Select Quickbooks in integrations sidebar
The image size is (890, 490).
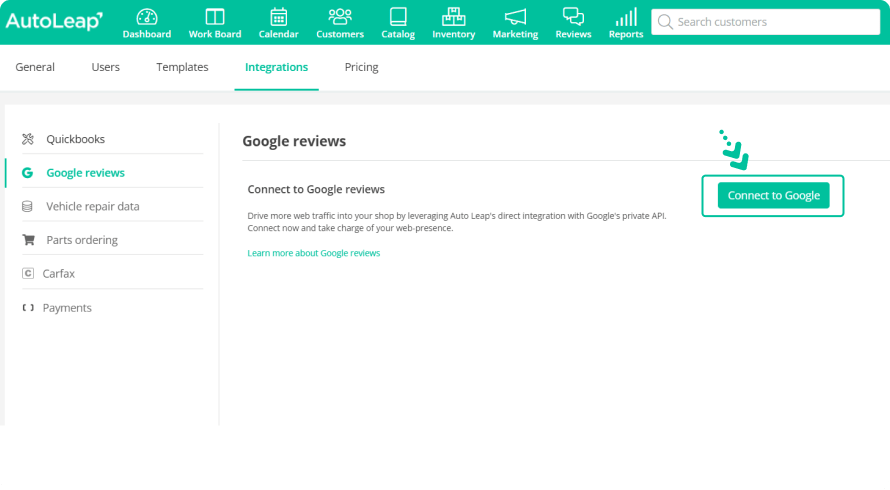coord(75,139)
